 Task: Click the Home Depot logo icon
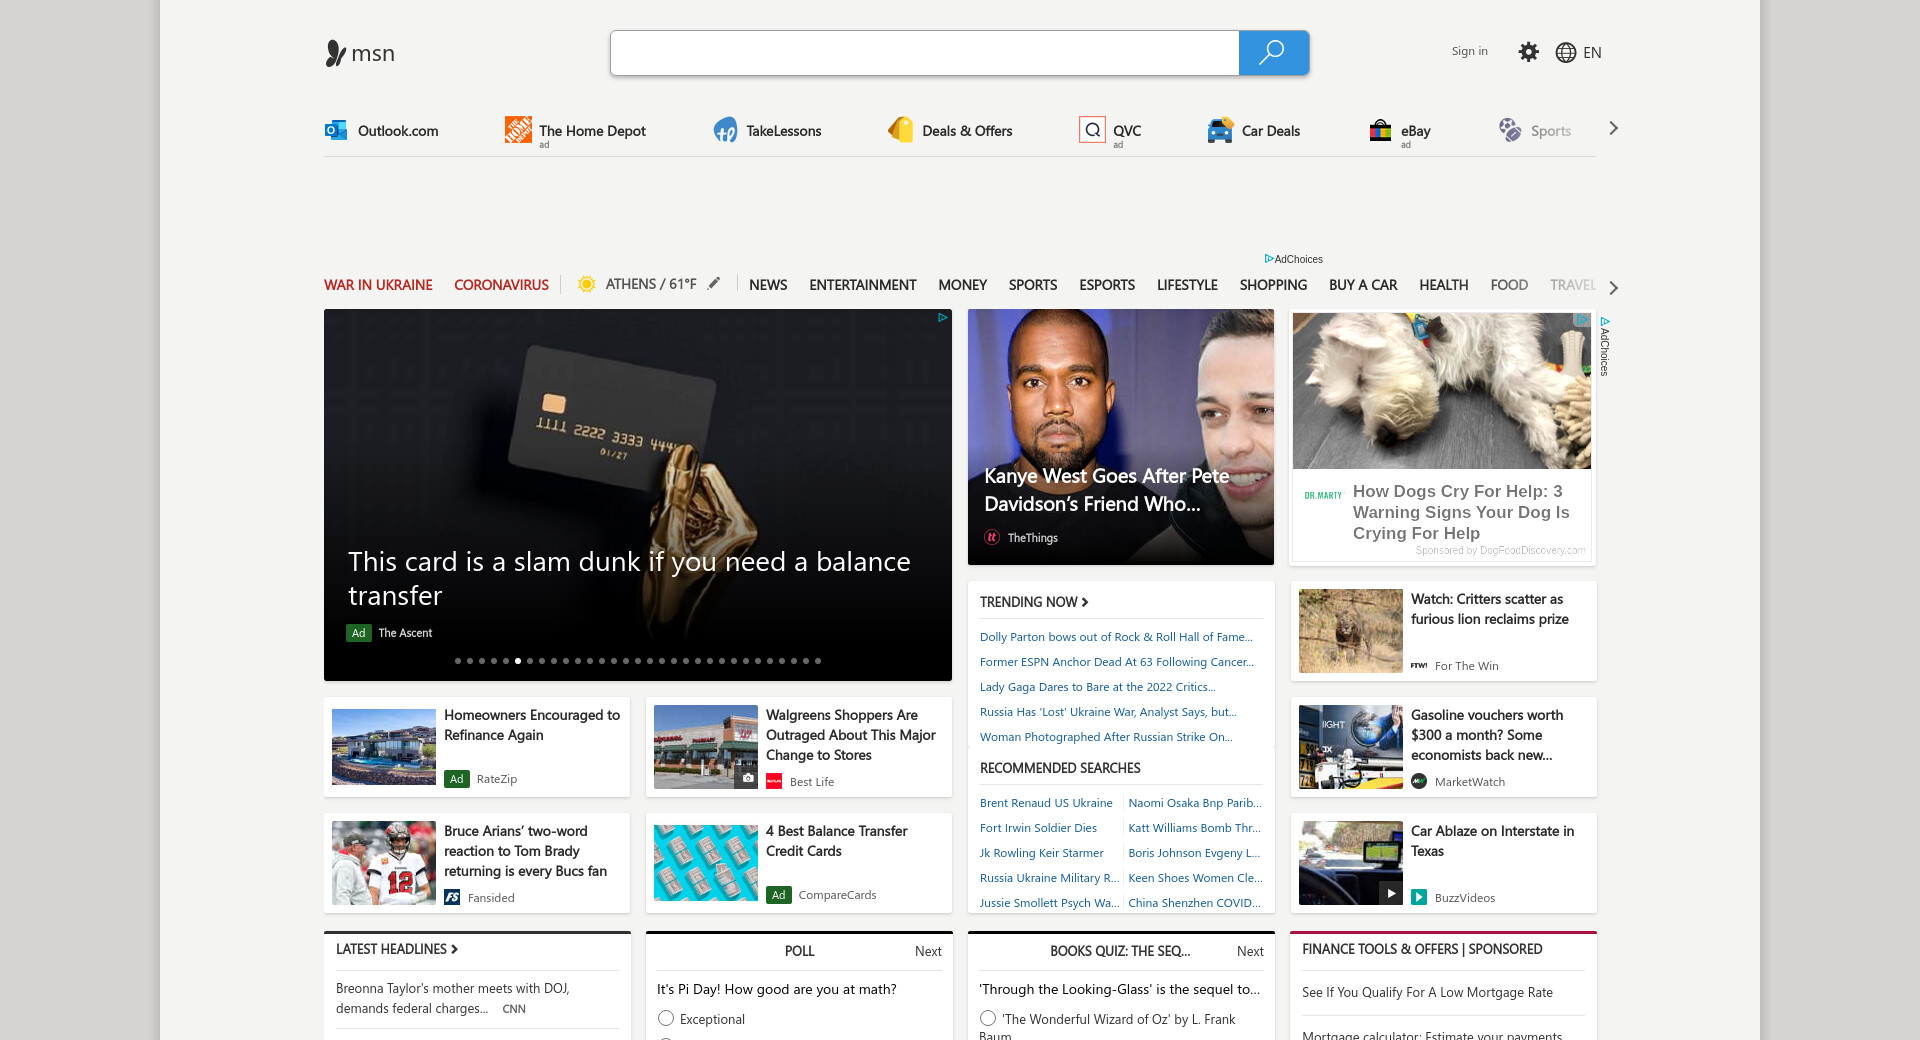pos(518,130)
